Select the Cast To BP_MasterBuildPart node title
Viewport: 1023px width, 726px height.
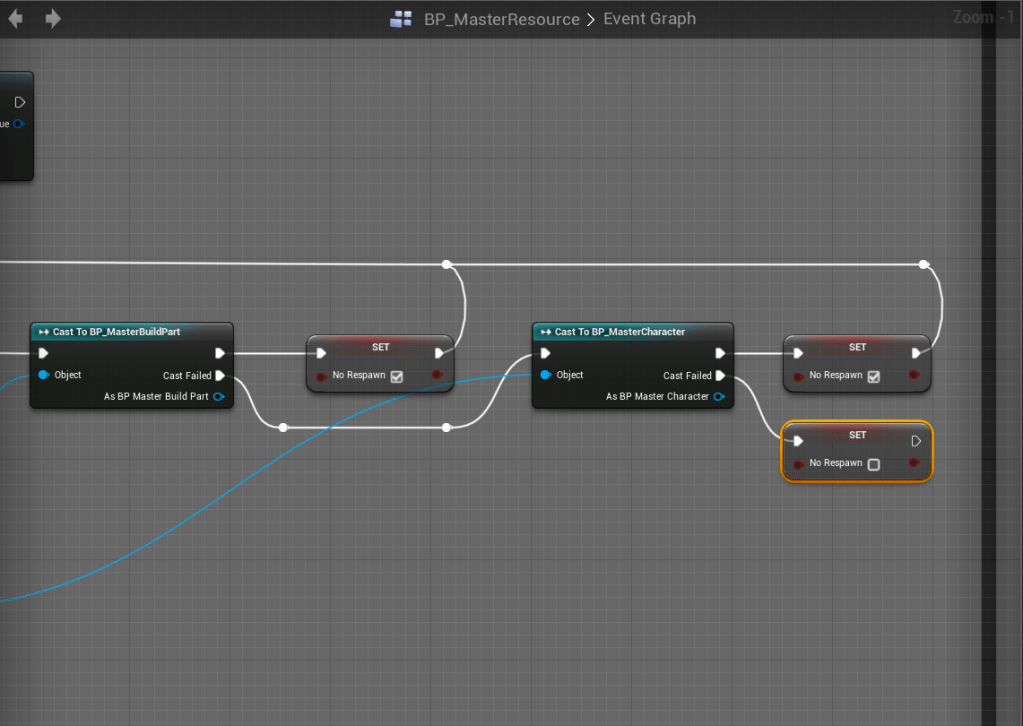pos(116,331)
